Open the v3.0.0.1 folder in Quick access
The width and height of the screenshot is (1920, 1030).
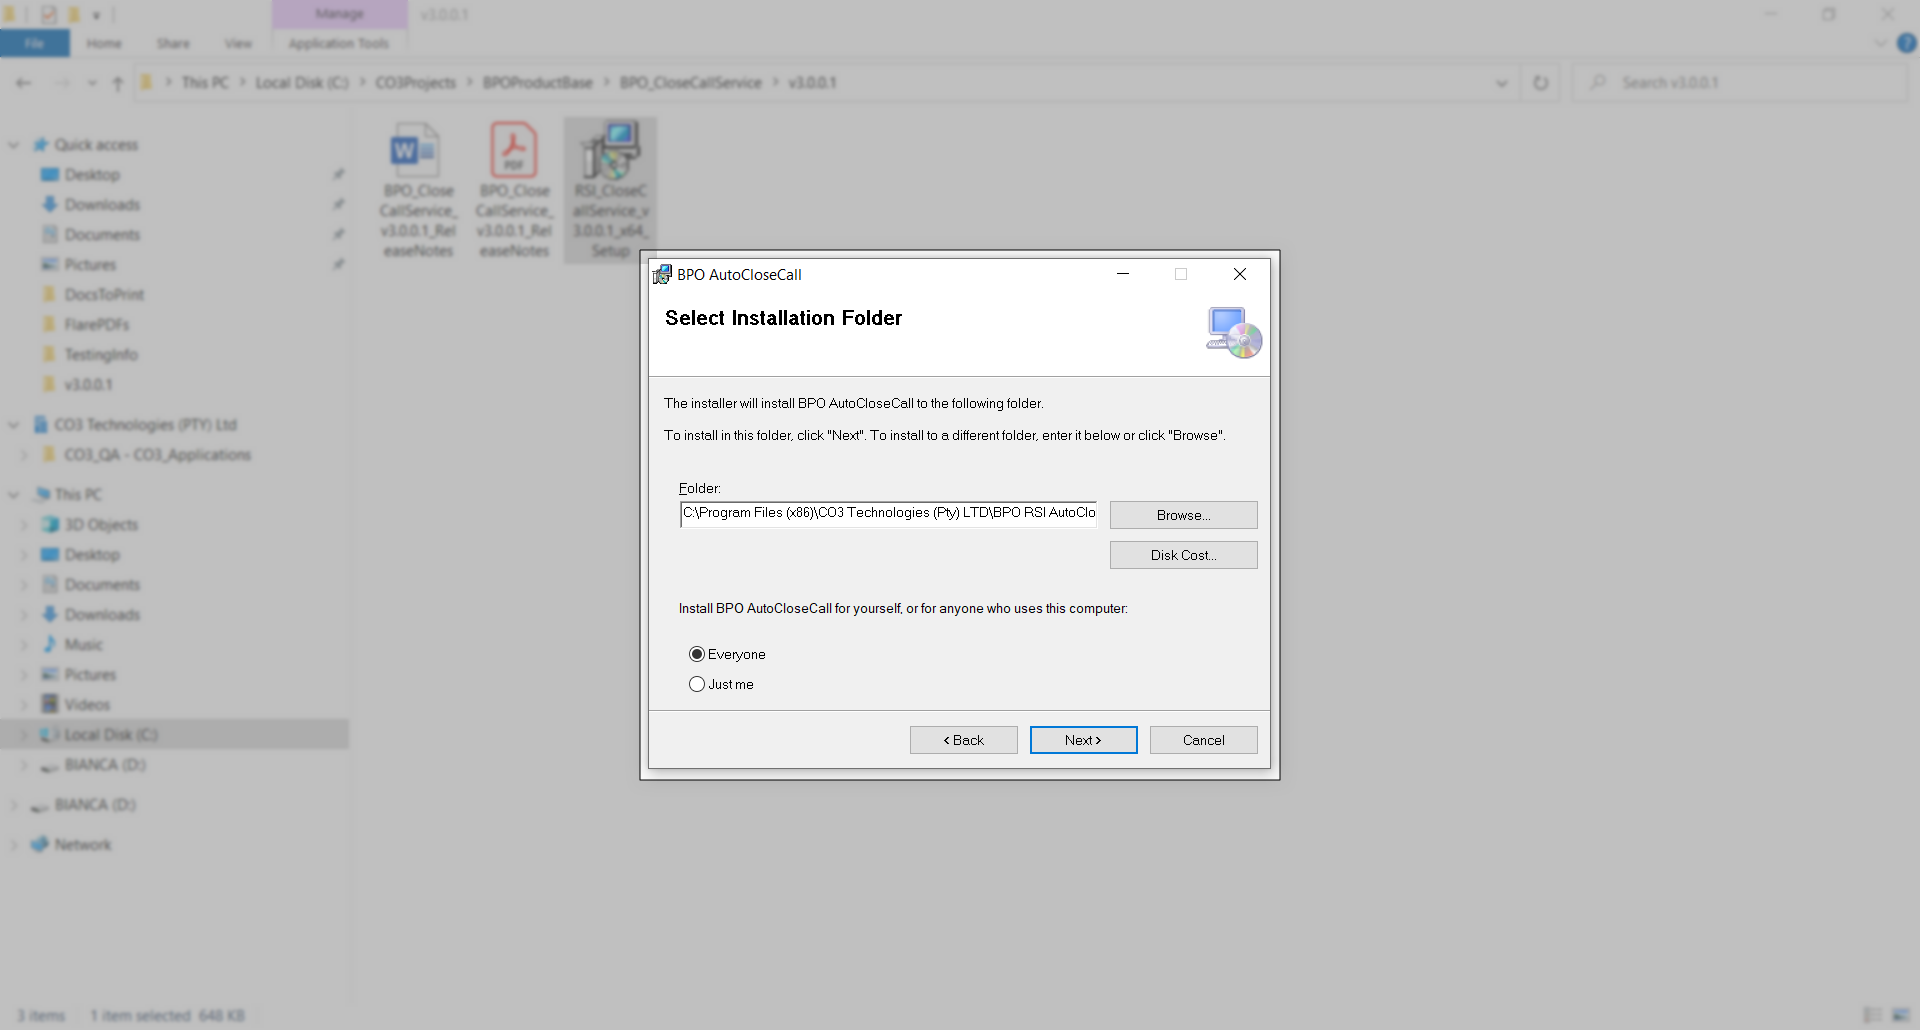click(88, 385)
